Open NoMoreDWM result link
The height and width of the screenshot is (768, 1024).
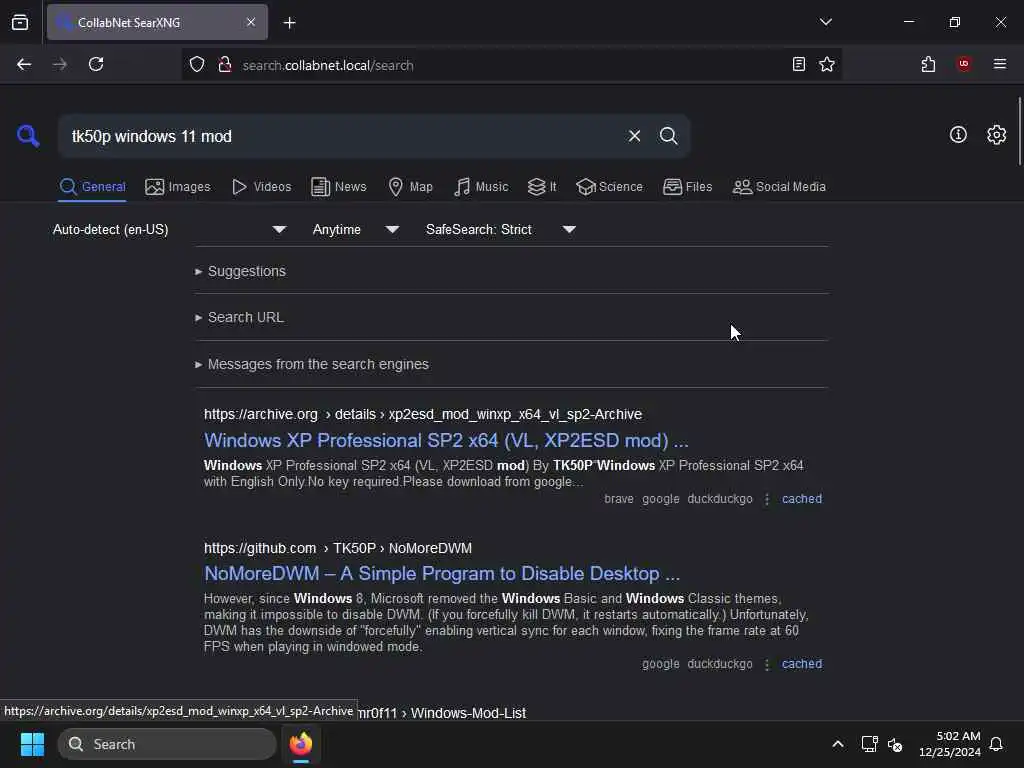442,573
